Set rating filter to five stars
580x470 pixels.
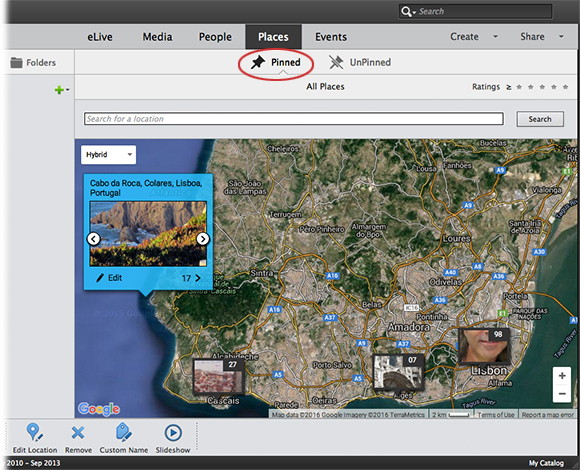point(566,87)
